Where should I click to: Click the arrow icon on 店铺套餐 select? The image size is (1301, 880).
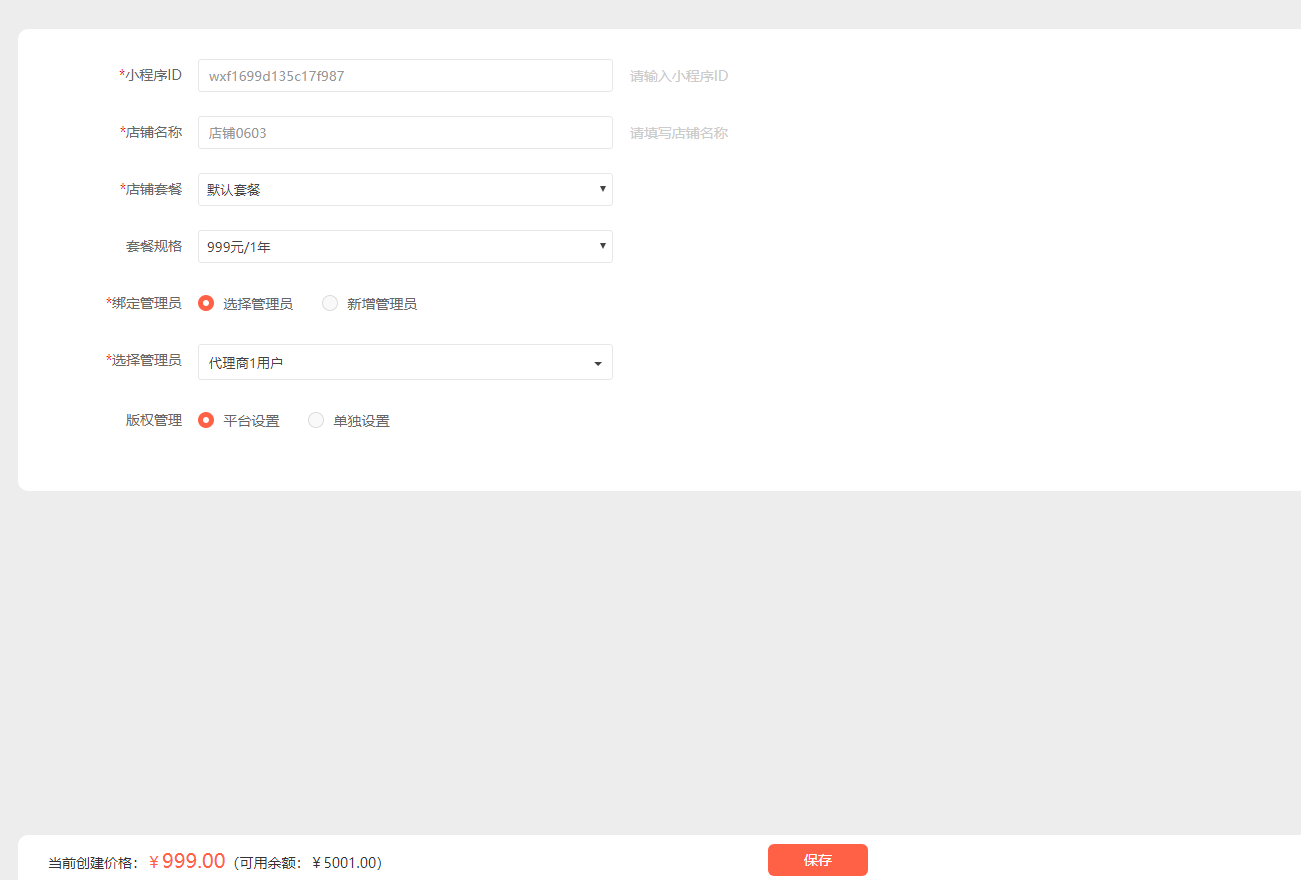pyautogui.click(x=602, y=188)
